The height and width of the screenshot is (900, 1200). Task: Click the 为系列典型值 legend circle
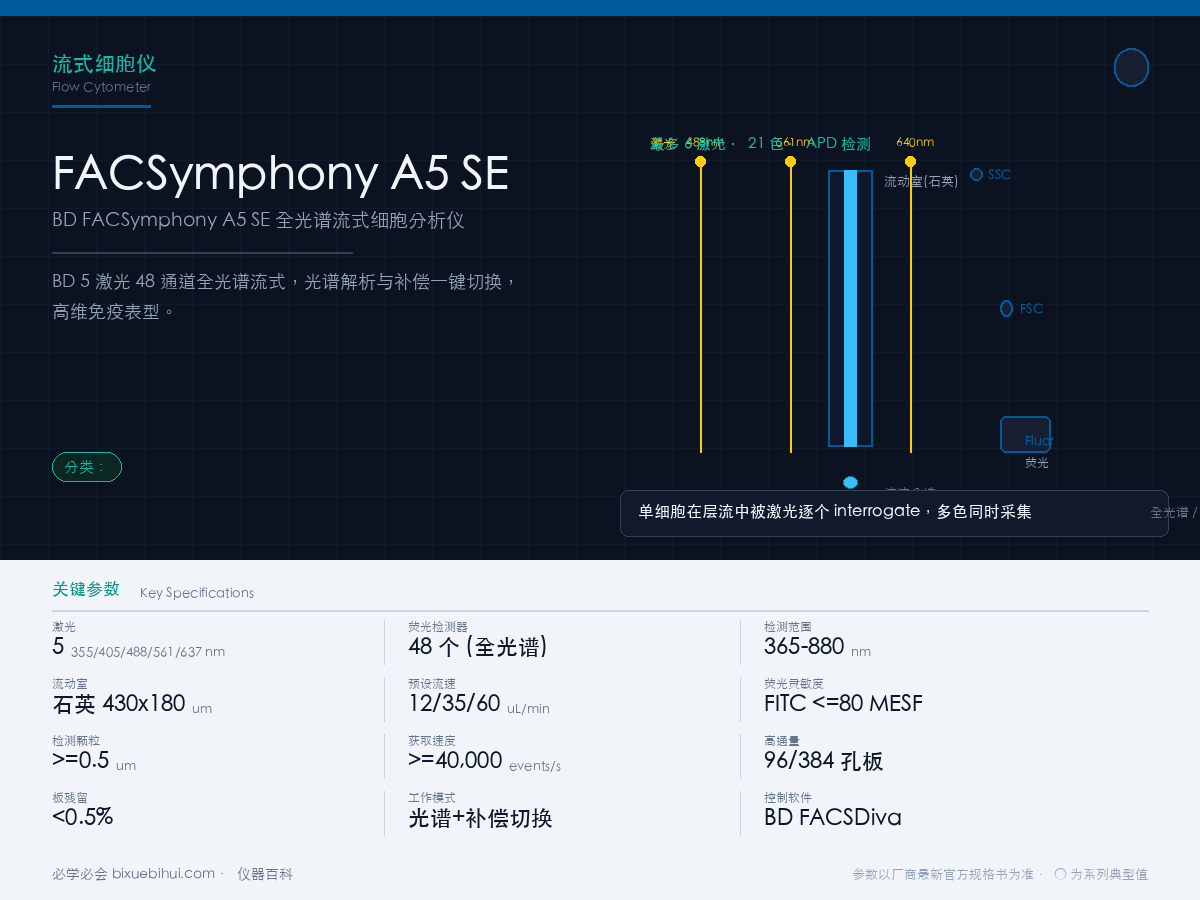point(1060,874)
